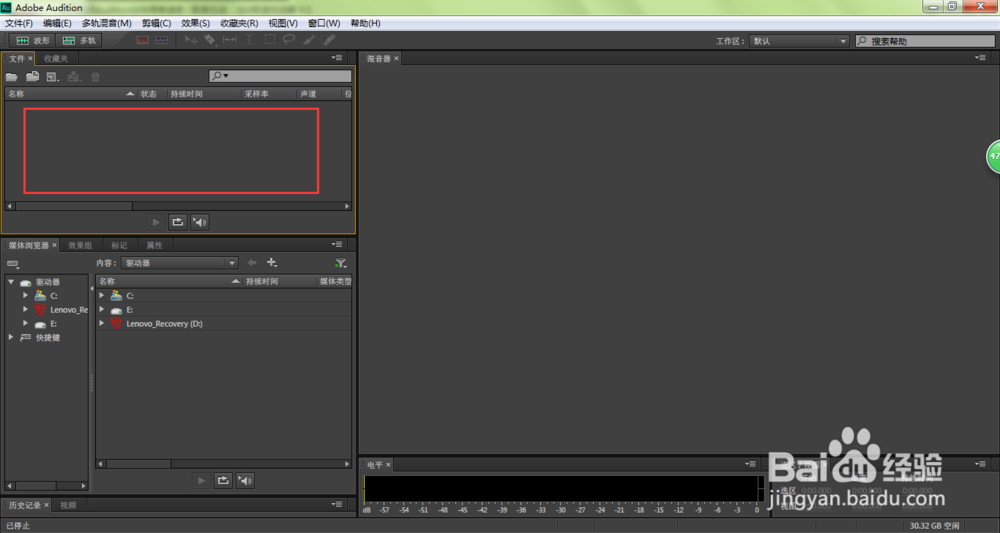
Task: Open 内容 驱动器 dropdown
Action: [x=180, y=263]
